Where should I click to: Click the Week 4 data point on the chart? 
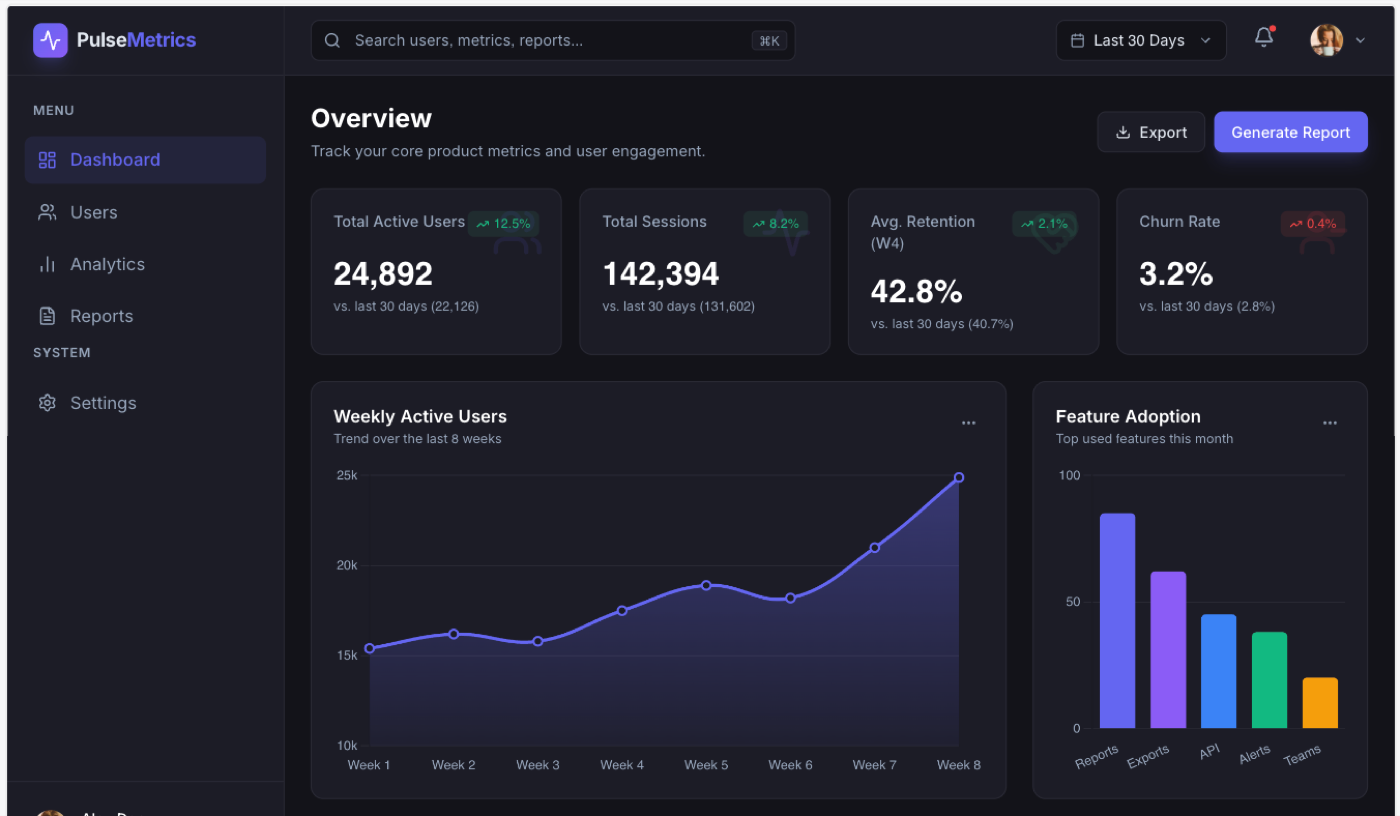click(622, 610)
